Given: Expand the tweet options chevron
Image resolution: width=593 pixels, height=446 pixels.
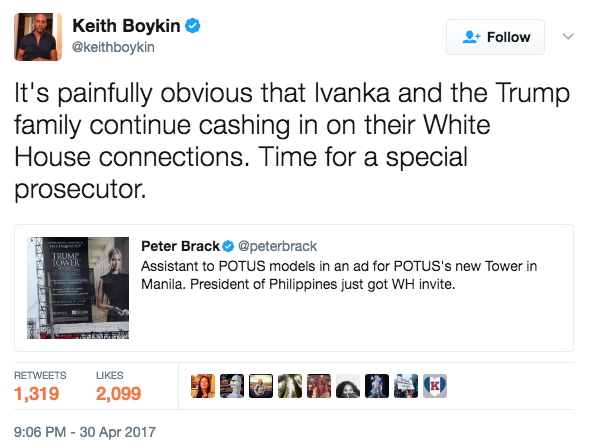Looking at the screenshot, I should coord(568,37).
